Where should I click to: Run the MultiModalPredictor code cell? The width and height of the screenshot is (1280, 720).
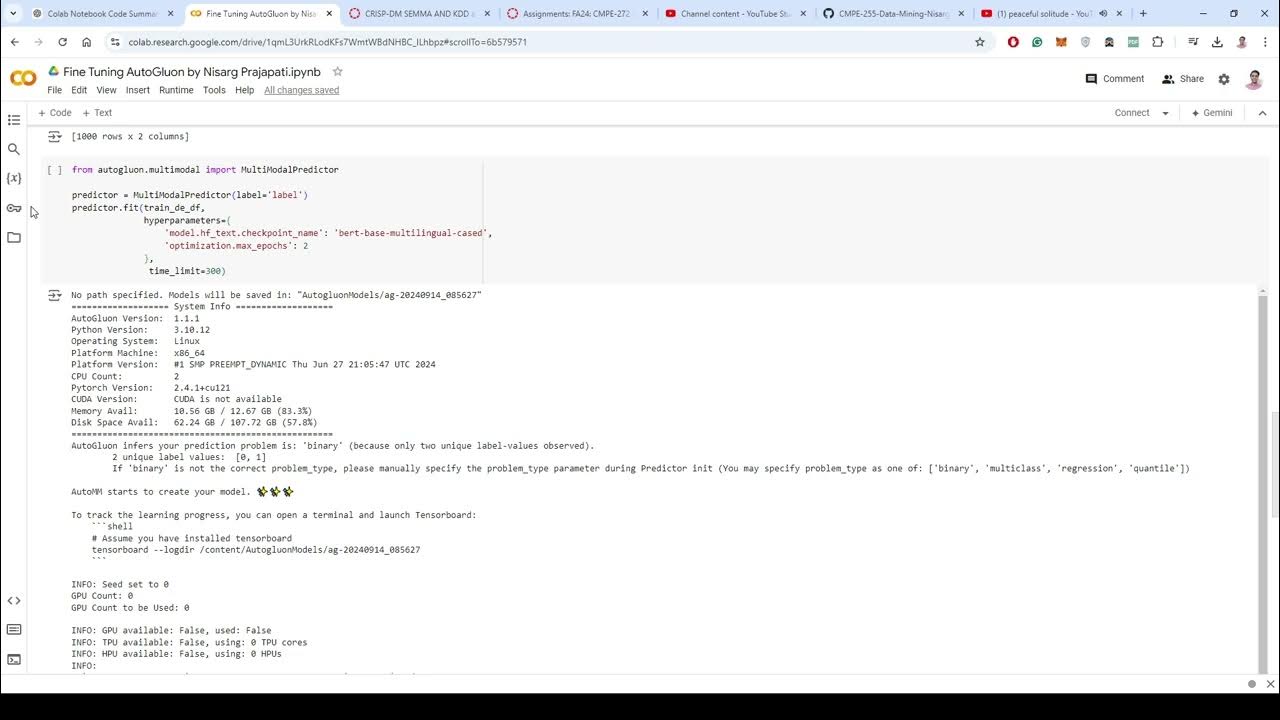[x=55, y=170]
